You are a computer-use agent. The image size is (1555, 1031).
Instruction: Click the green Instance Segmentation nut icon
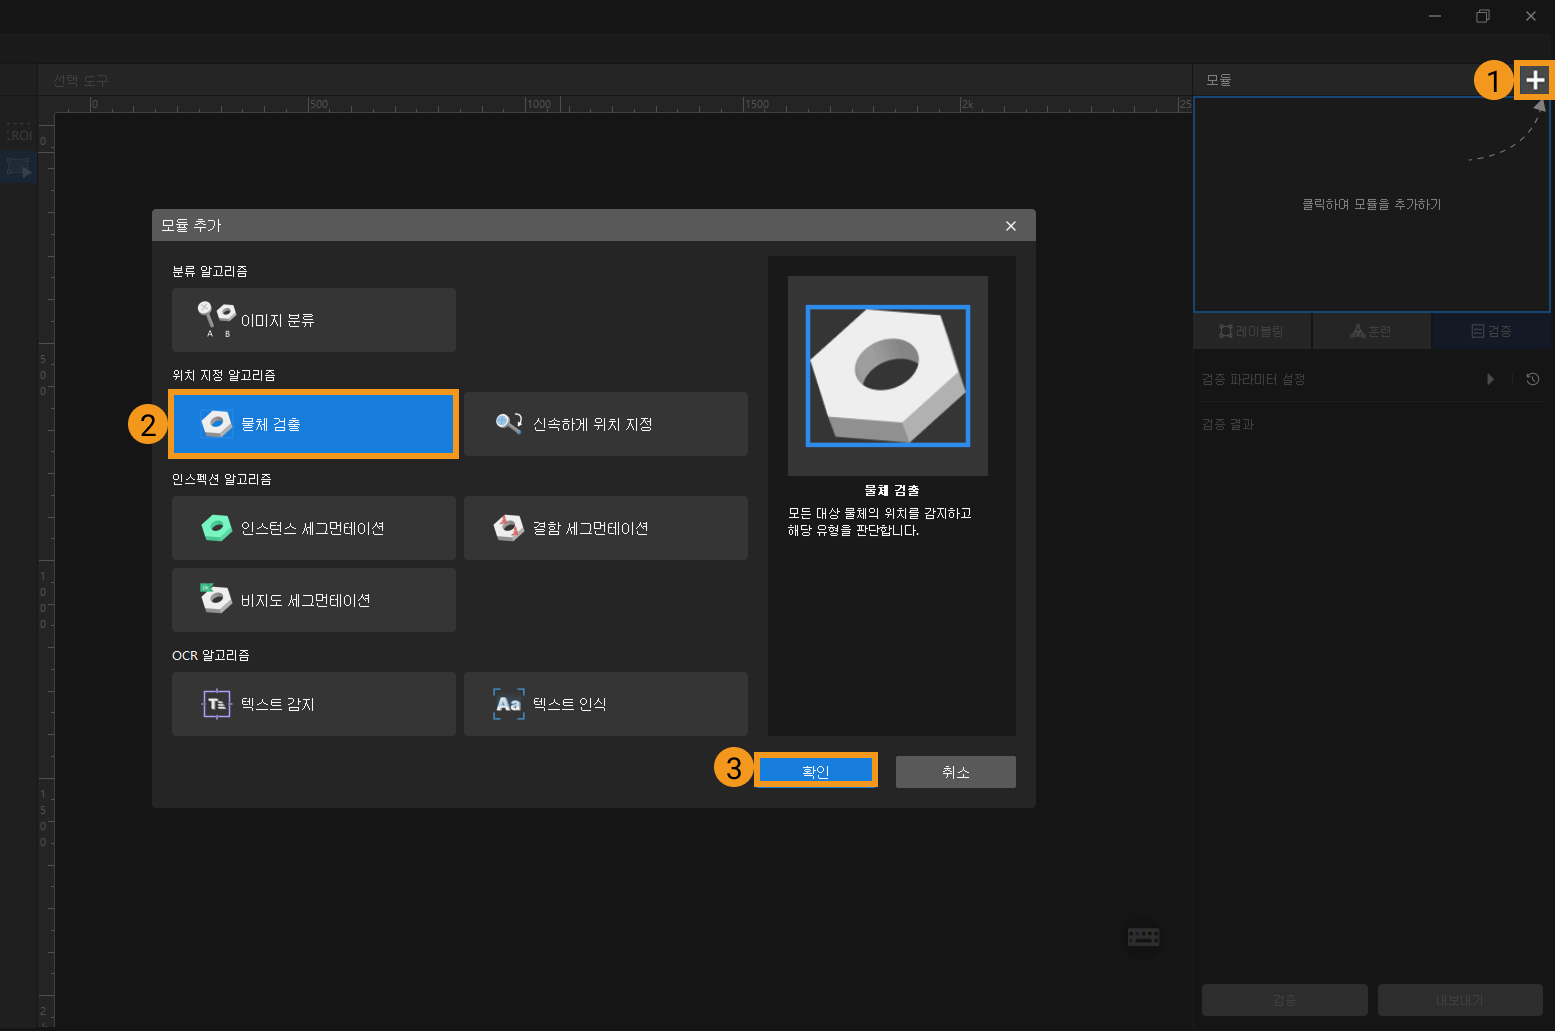coord(216,528)
